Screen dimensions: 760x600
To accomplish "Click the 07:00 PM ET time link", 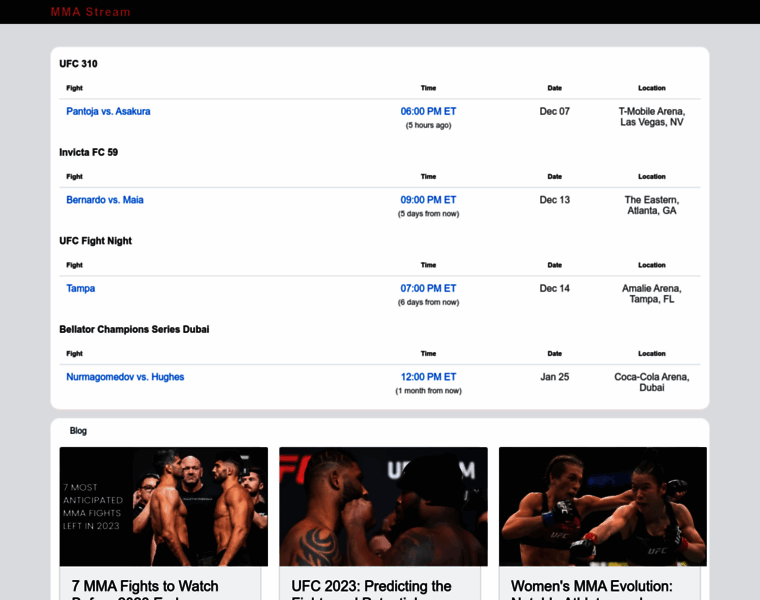I will (428, 288).
